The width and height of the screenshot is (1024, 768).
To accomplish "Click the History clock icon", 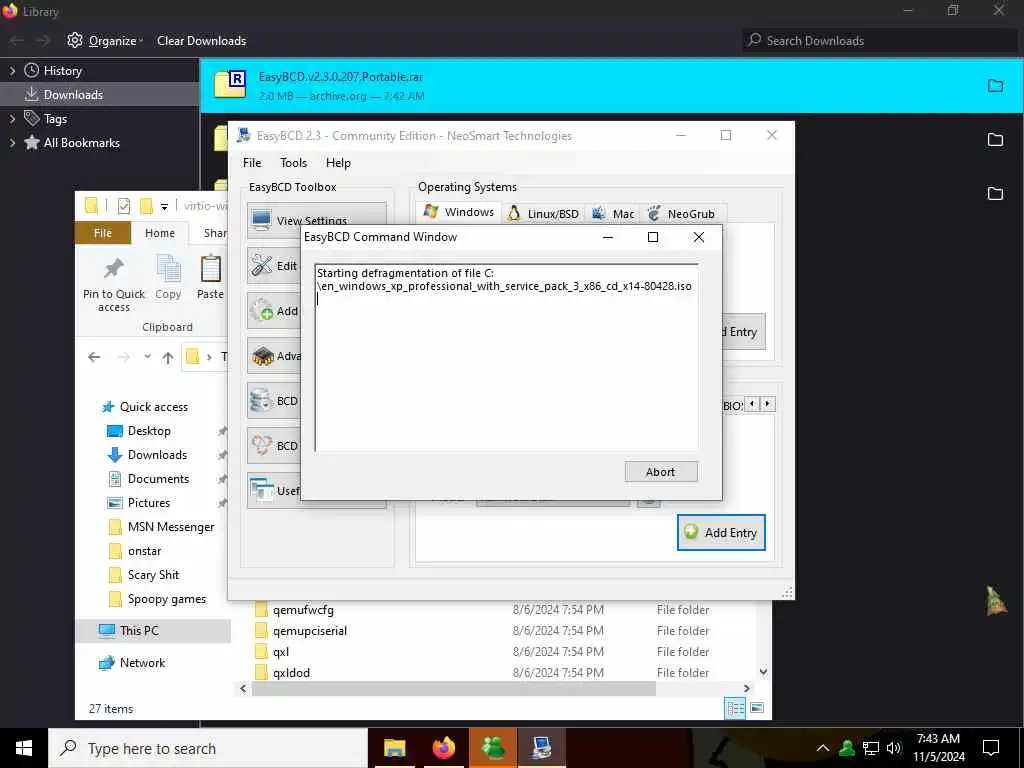I will tap(31, 71).
